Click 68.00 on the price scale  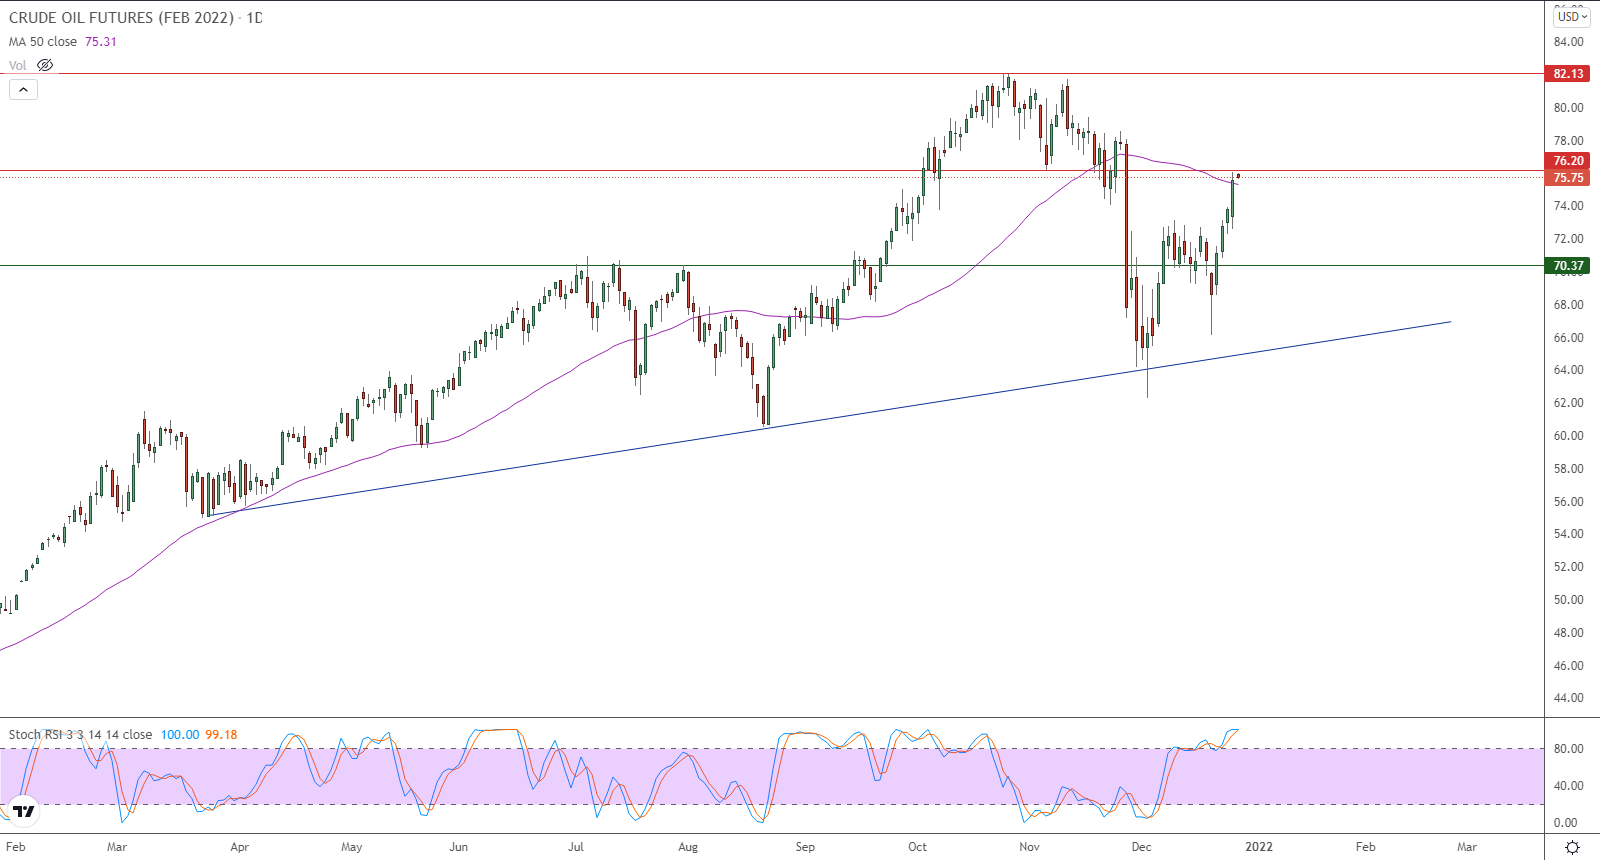point(1568,305)
